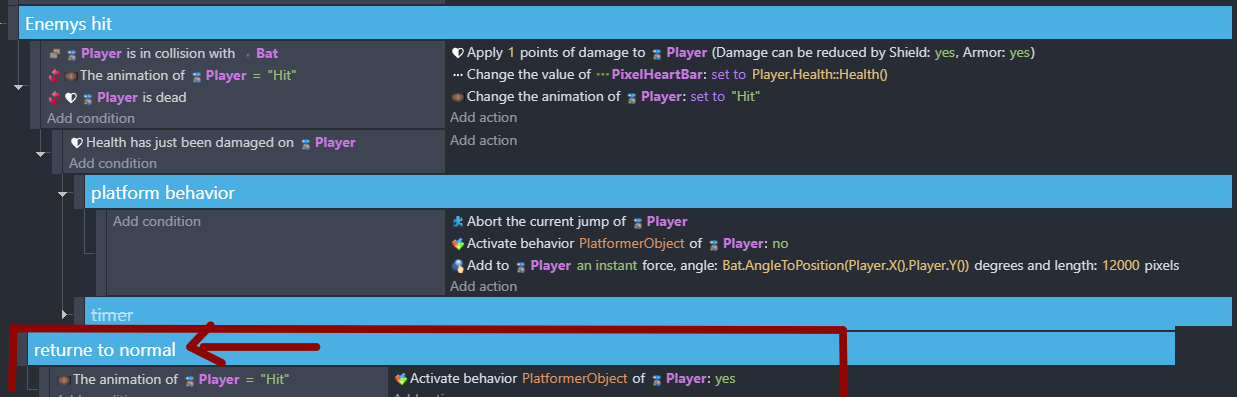Click the collision icon before Player/Bat condition

[55, 54]
